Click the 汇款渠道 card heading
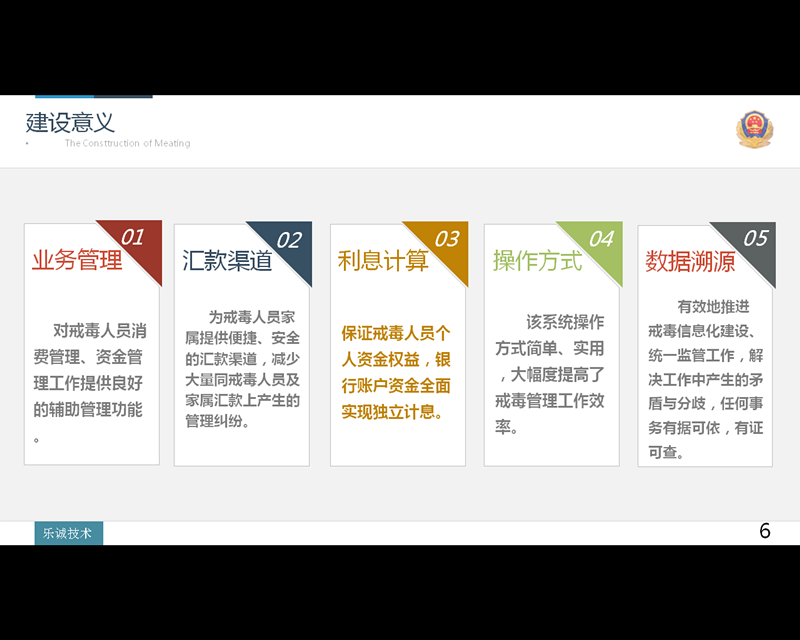 [x=228, y=261]
